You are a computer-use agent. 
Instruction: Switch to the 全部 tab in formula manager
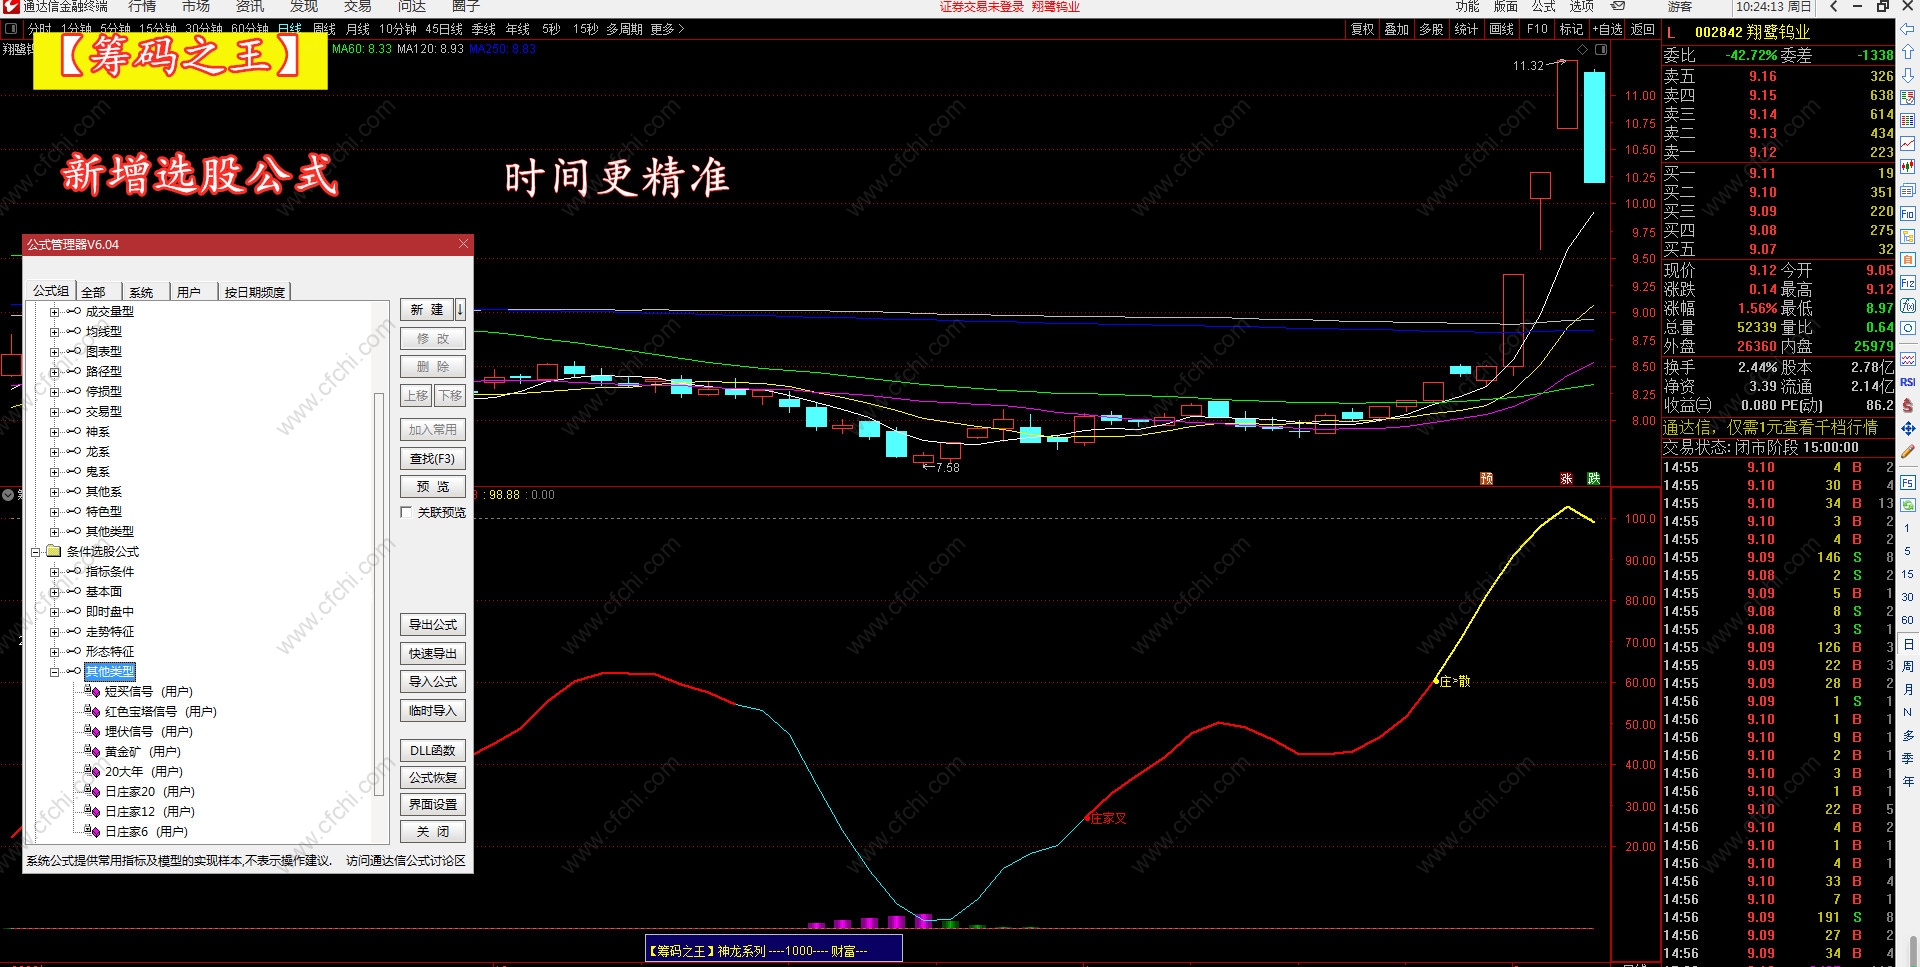click(94, 292)
